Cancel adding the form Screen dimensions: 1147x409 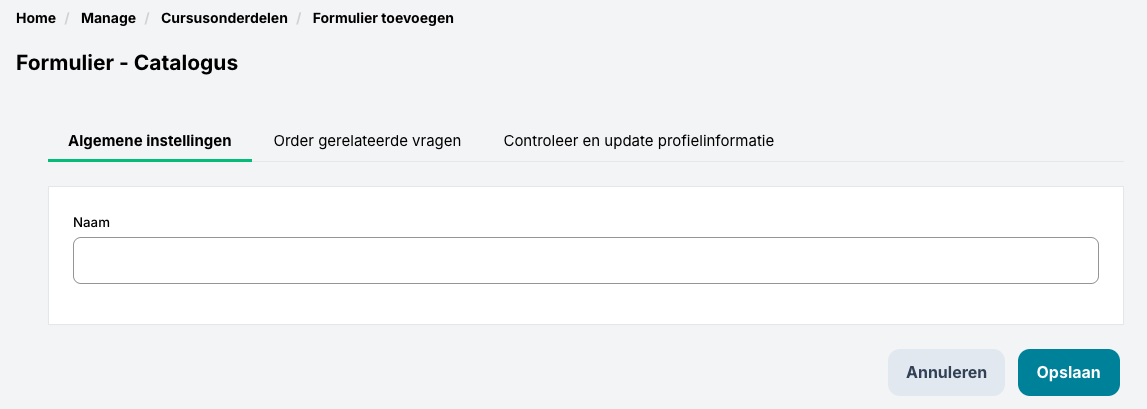(x=946, y=372)
